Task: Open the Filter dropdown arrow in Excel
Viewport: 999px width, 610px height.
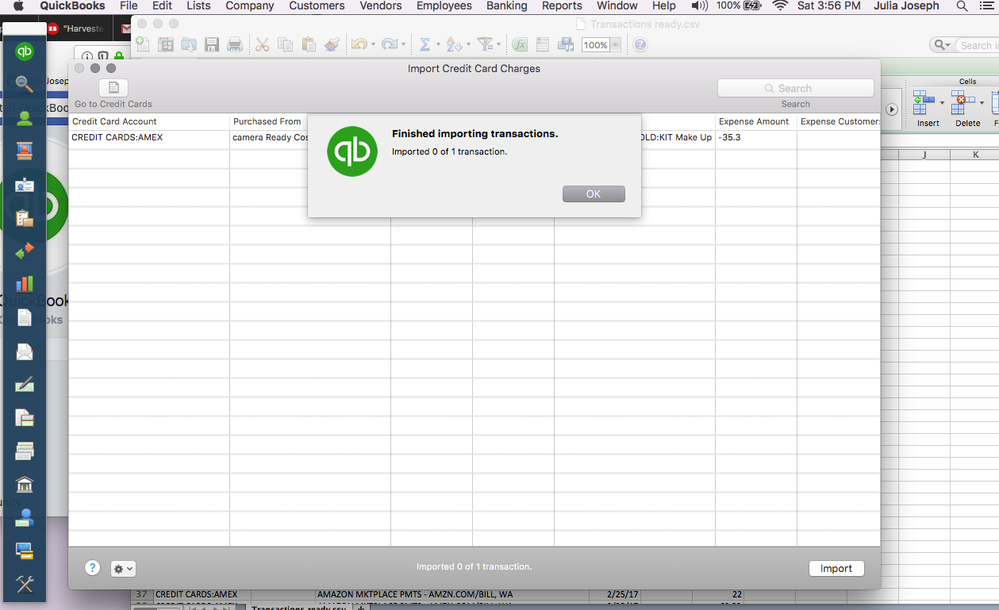Action: pyautogui.click(x=499, y=45)
